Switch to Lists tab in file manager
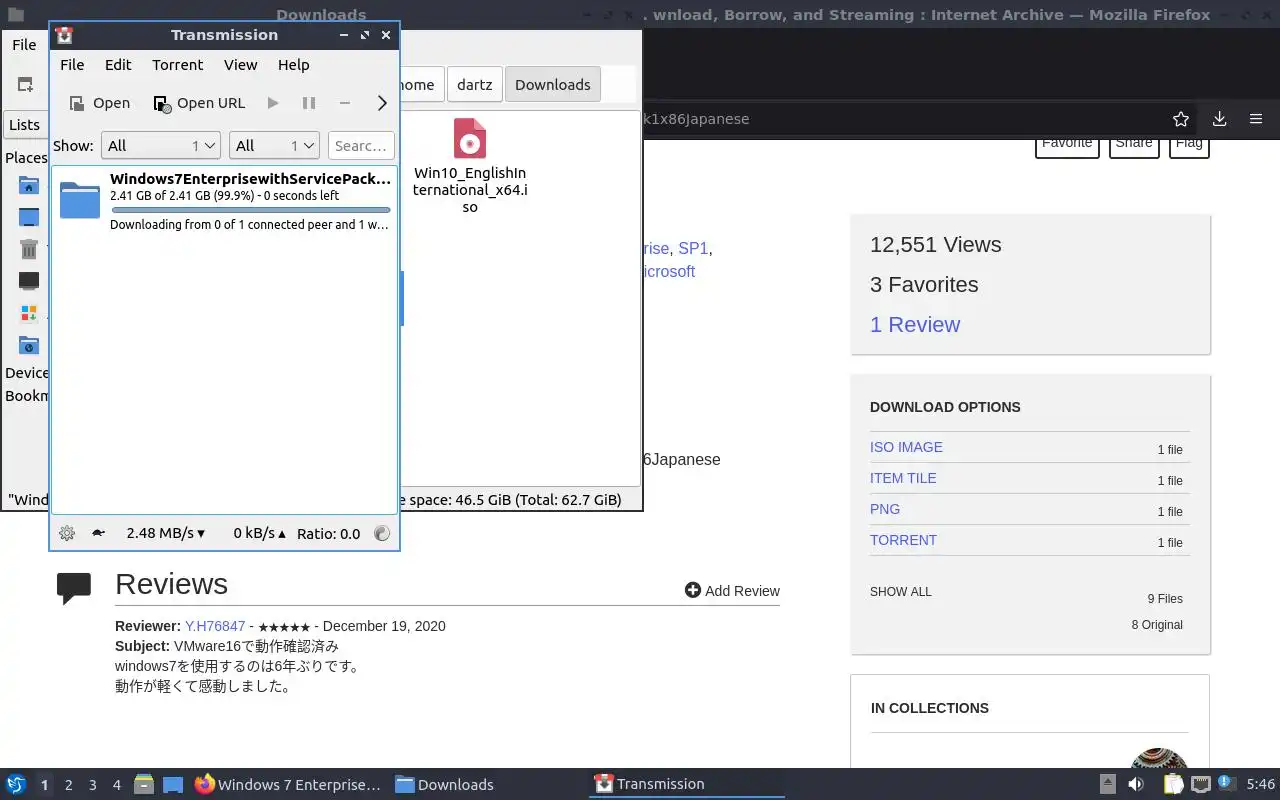 pos(24,125)
